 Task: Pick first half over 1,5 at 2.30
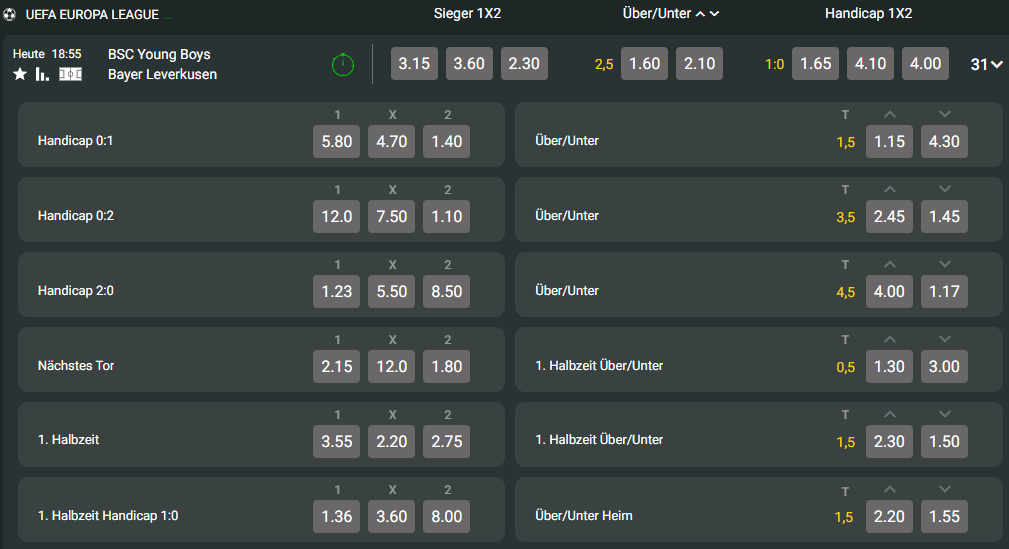click(x=889, y=441)
